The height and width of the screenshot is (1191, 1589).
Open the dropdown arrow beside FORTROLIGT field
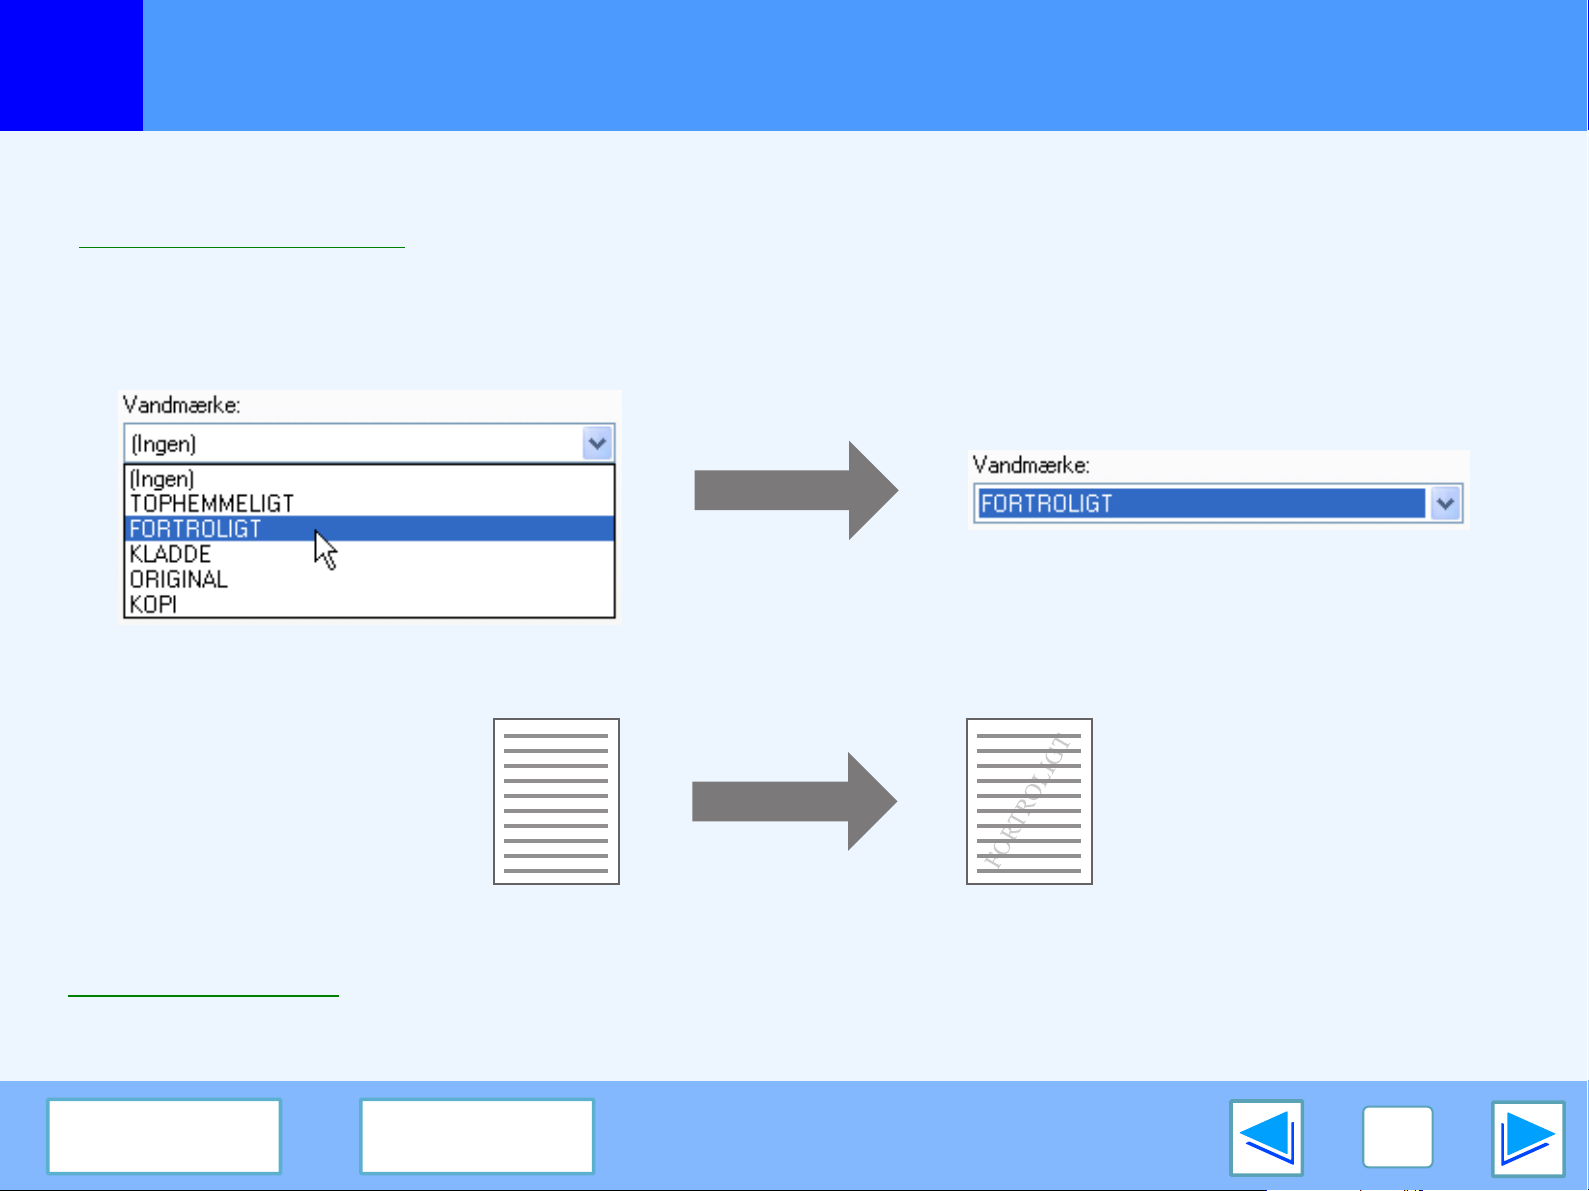pos(1445,504)
